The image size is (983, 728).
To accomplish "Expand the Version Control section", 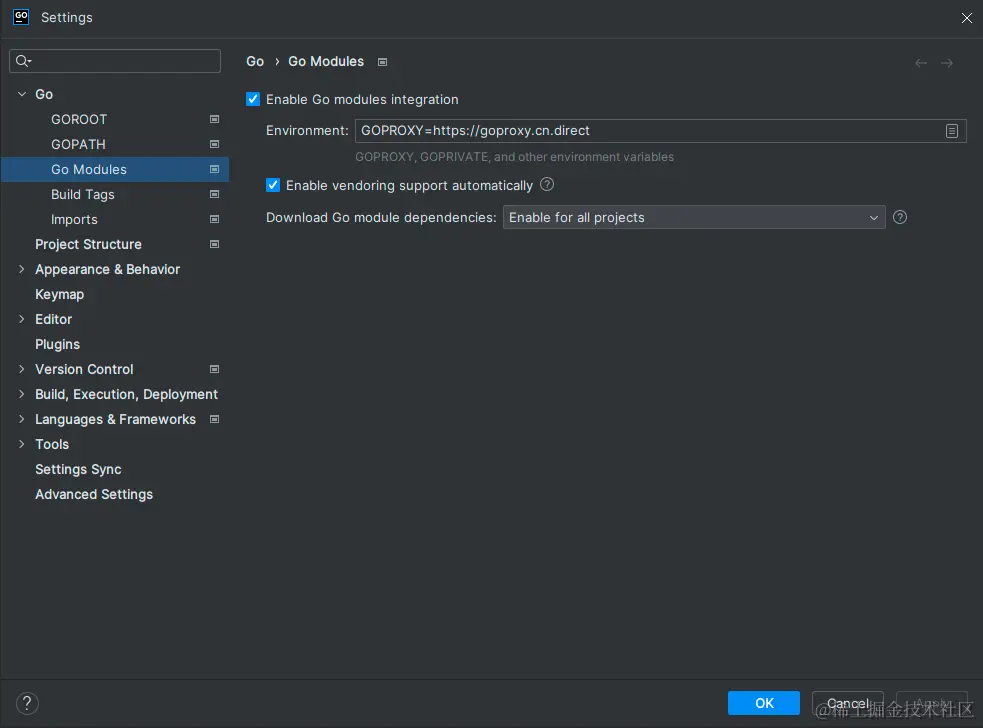I will [x=22, y=369].
